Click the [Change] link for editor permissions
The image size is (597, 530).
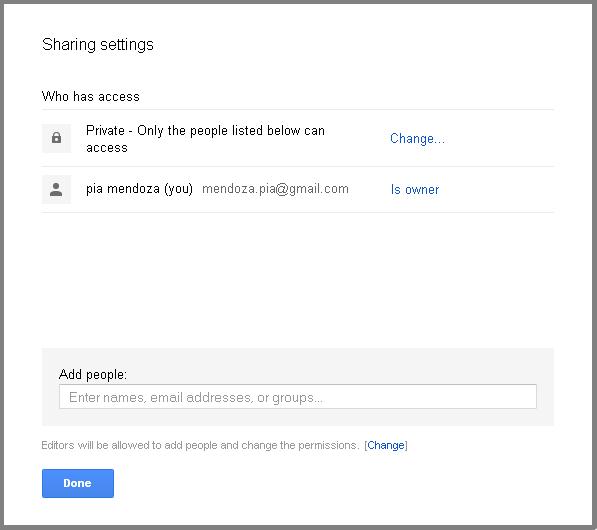(386, 445)
